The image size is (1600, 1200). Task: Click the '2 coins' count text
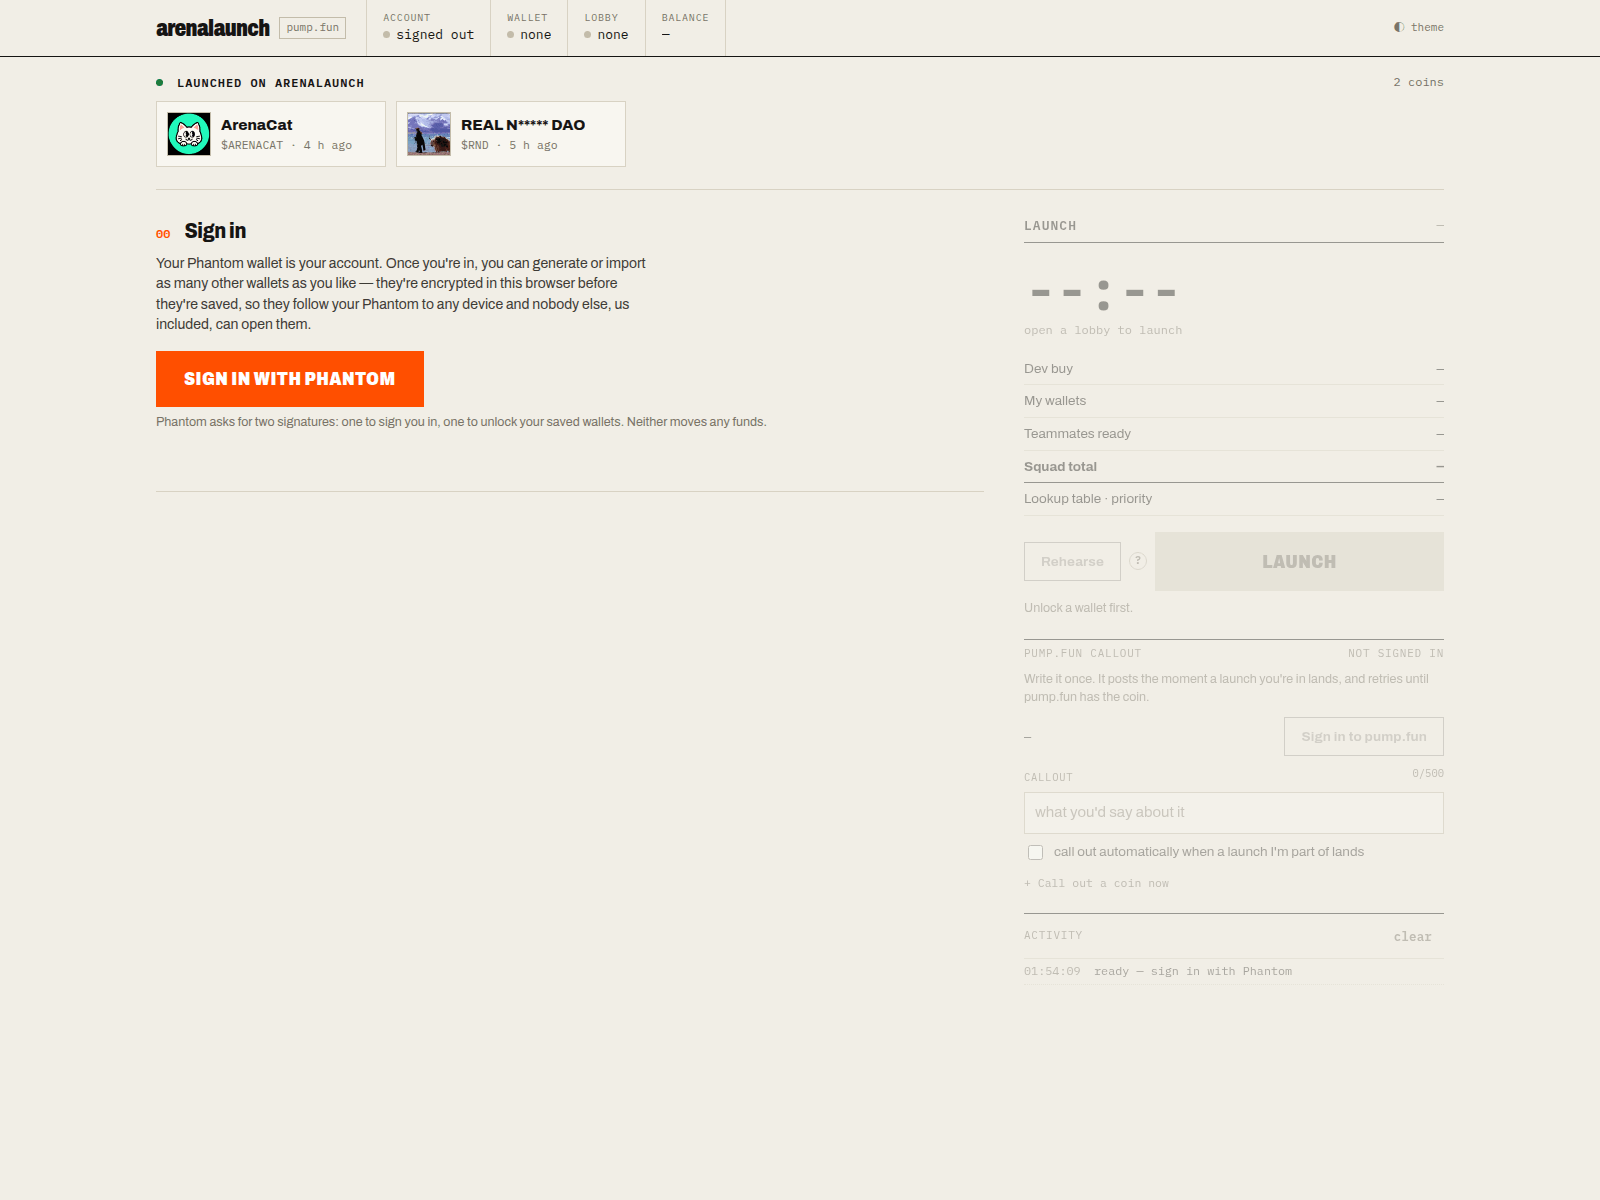[x=1418, y=83]
